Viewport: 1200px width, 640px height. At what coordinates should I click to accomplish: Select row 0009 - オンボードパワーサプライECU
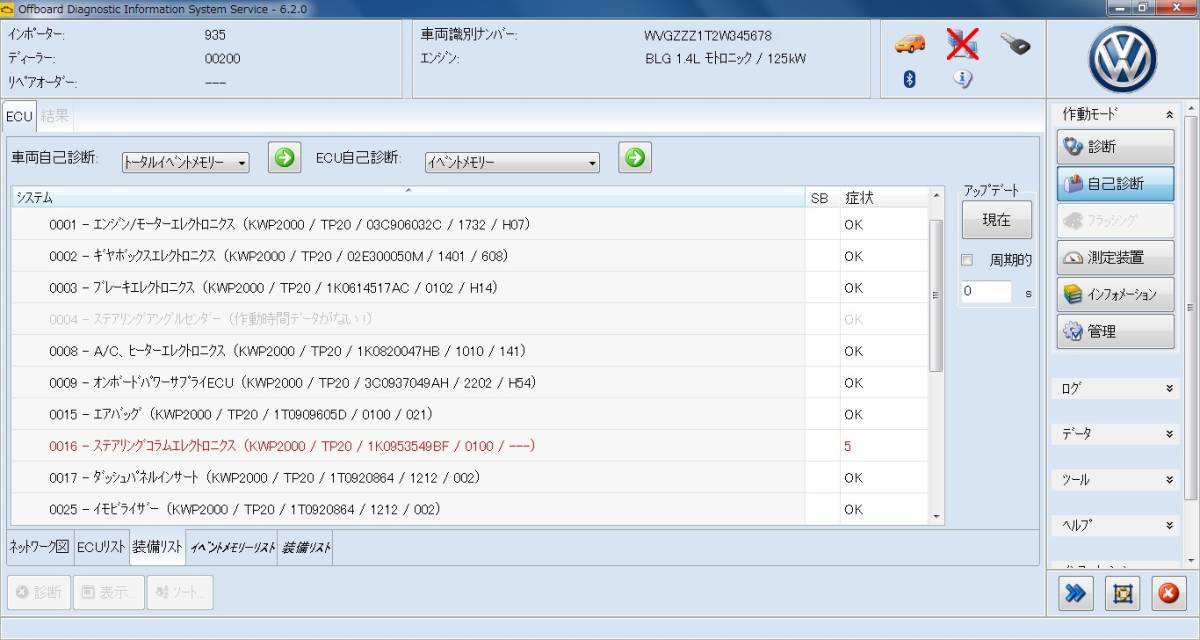click(x=470, y=382)
